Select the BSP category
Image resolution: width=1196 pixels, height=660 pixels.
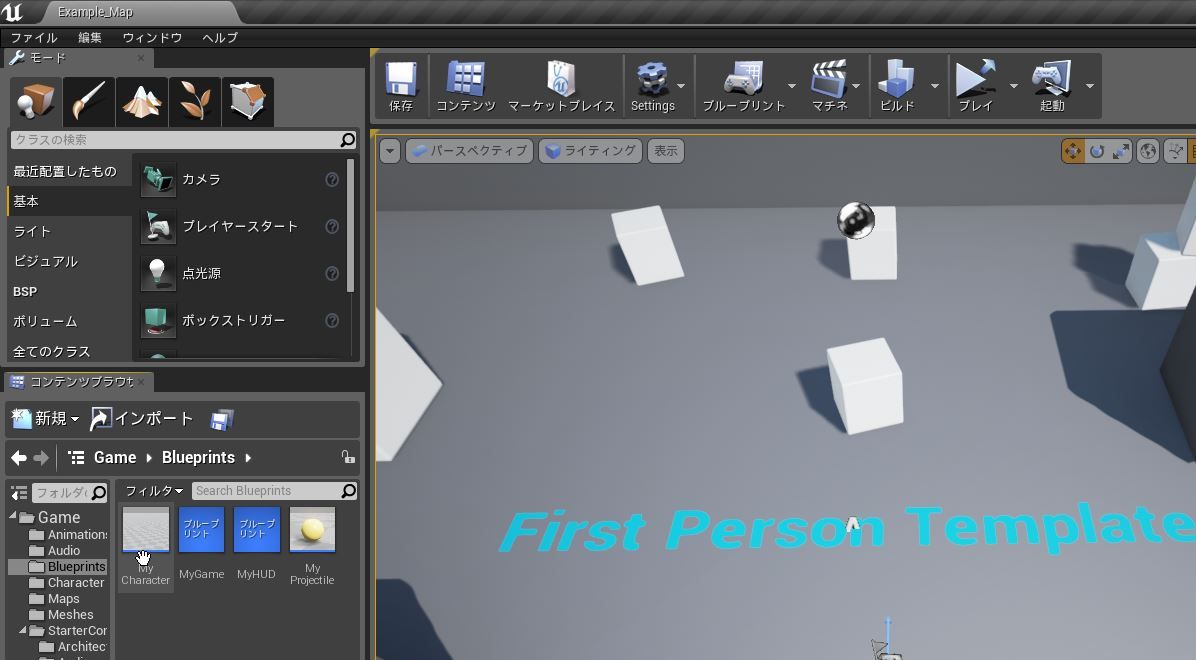(x=69, y=291)
